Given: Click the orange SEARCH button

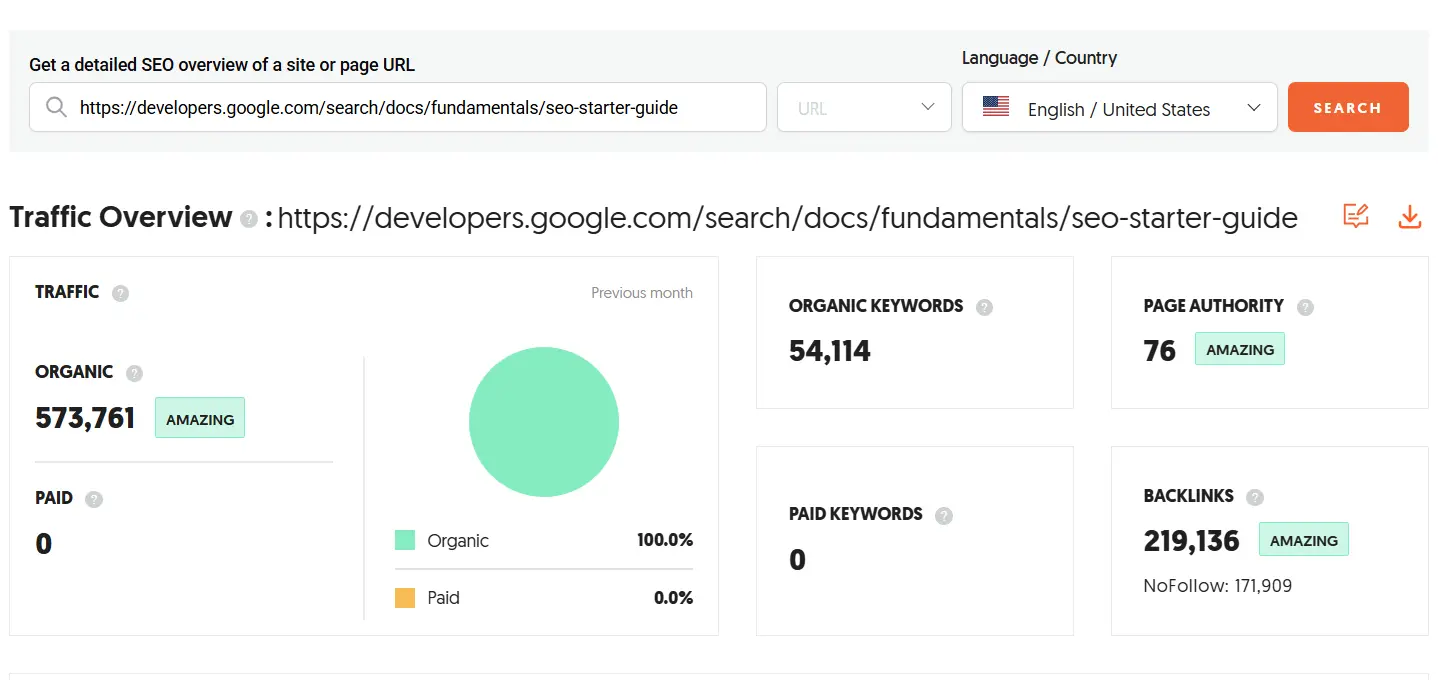Looking at the screenshot, I should tap(1348, 107).
